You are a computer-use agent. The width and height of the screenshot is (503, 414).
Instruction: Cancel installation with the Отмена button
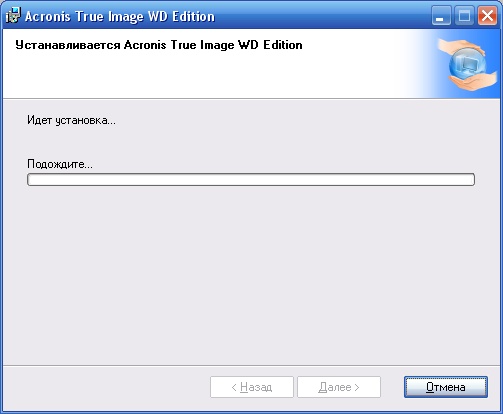pyautogui.click(x=446, y=387)
